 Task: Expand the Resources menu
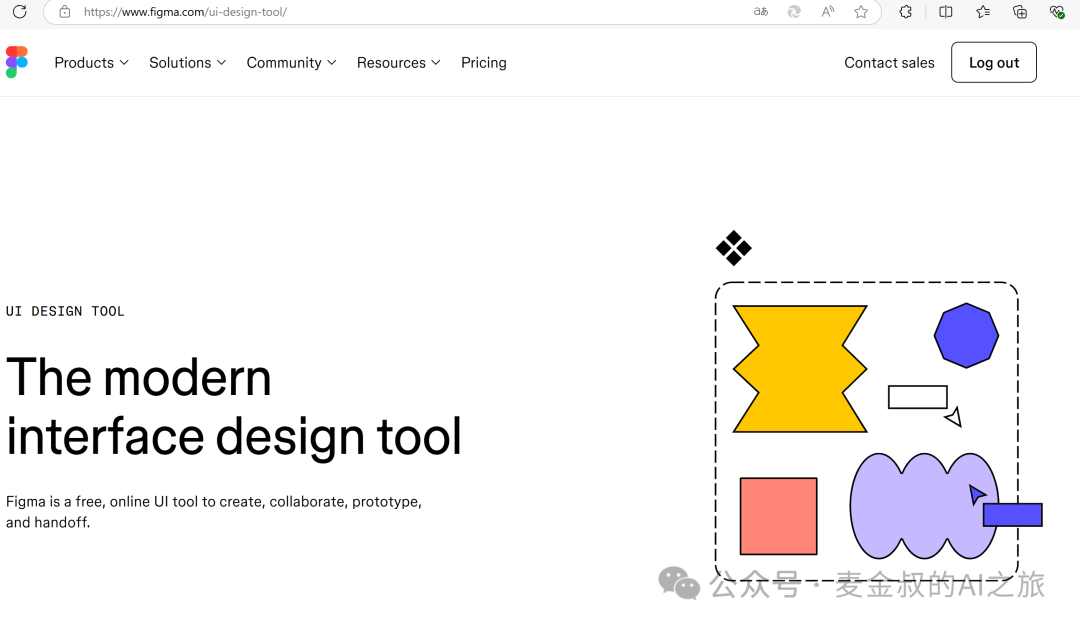pyautogui.click(x=398, y=63)
